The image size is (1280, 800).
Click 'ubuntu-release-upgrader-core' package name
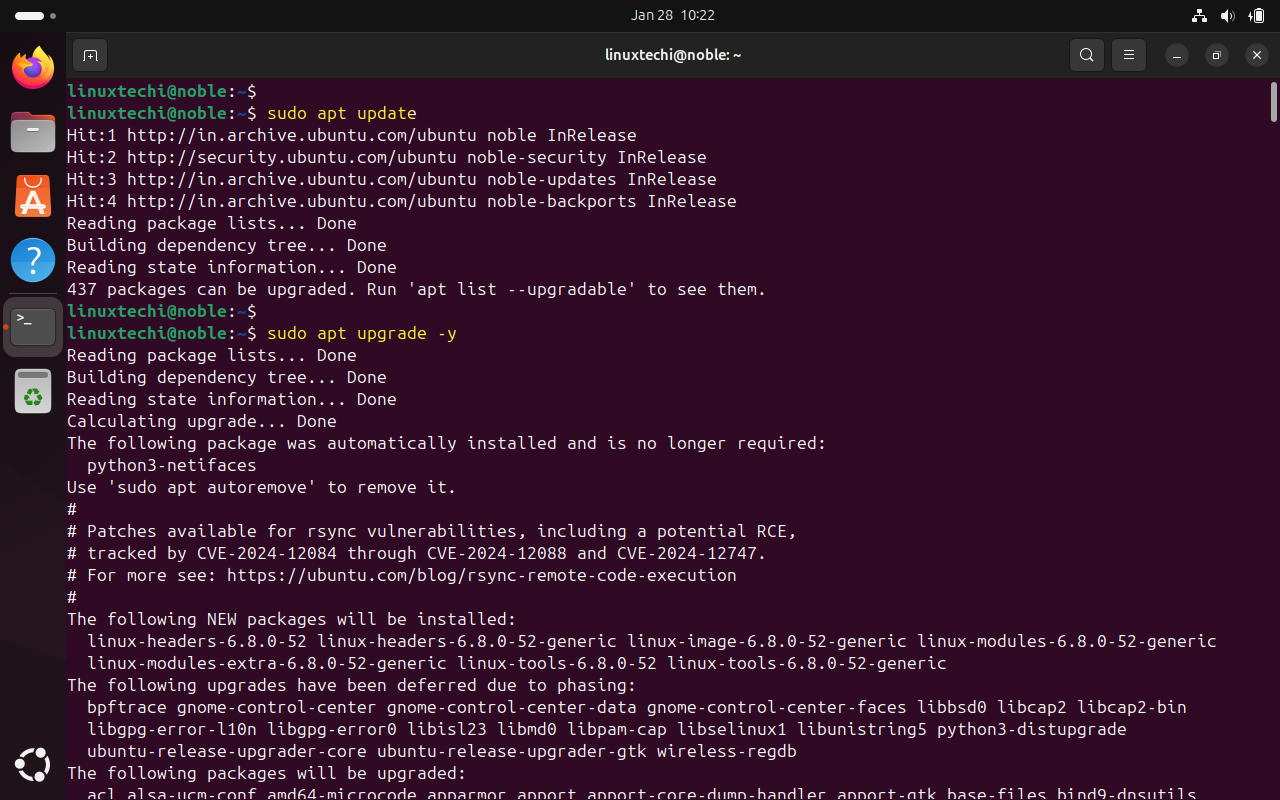(227, 751)
